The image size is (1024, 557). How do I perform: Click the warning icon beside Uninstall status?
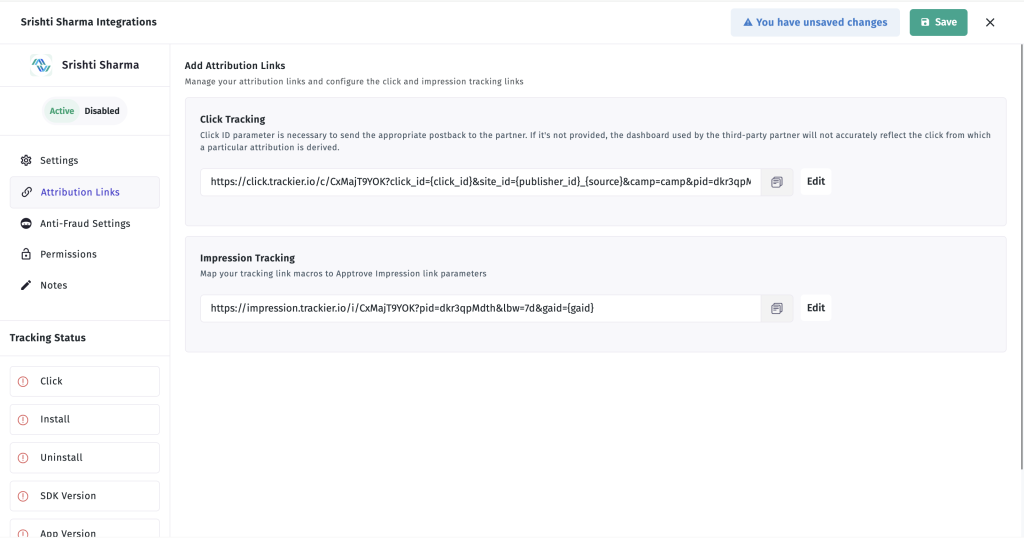(24, 458)
